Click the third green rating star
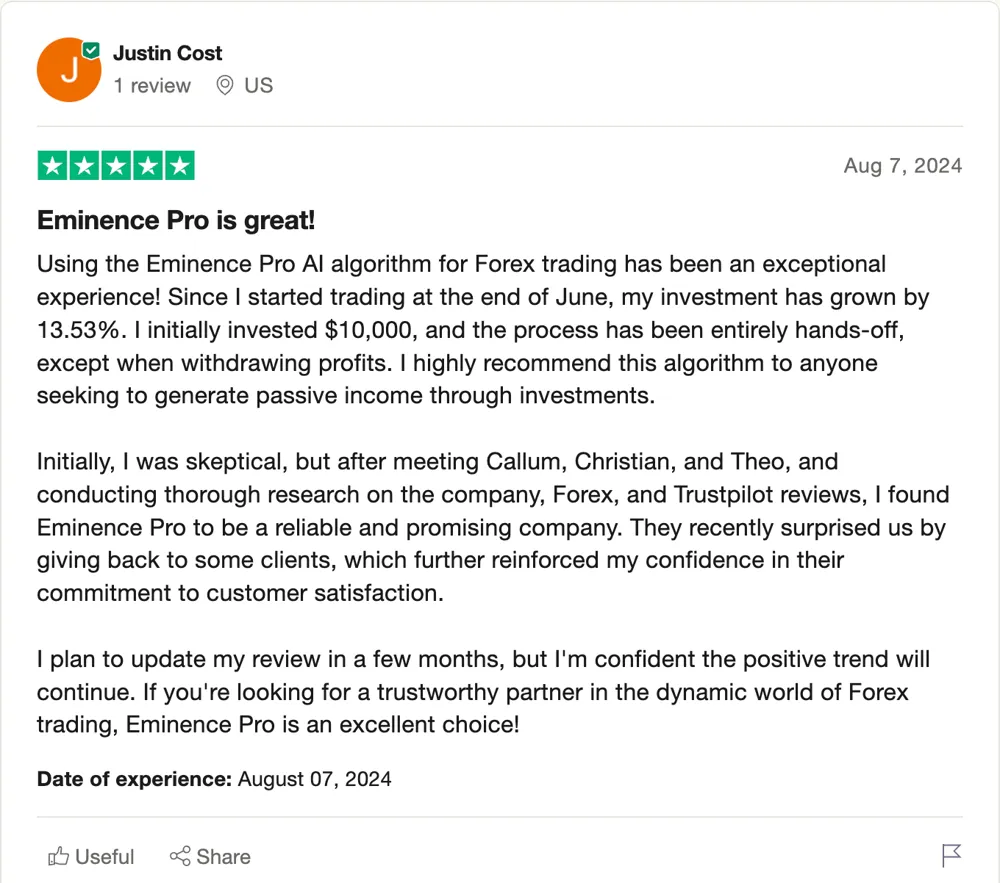The width and height of the screenshot is (1000, 883). pos(116,166)
